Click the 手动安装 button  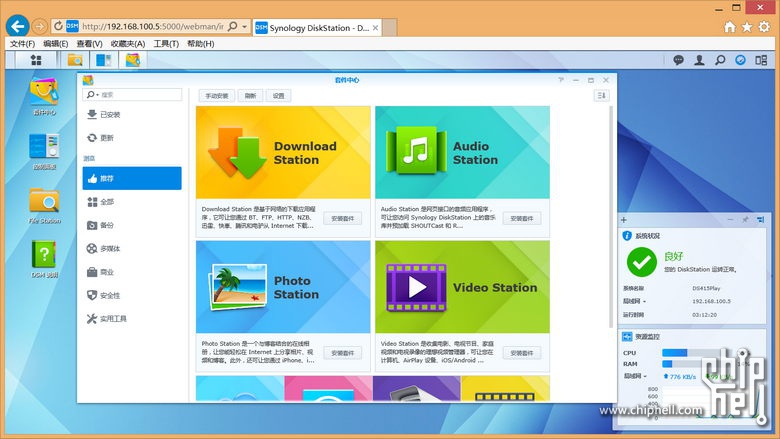click(217, 96)
